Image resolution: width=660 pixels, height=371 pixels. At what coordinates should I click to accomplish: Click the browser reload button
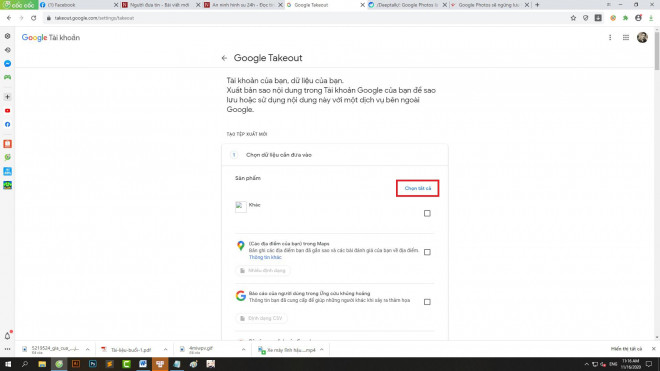click(34, 18)
